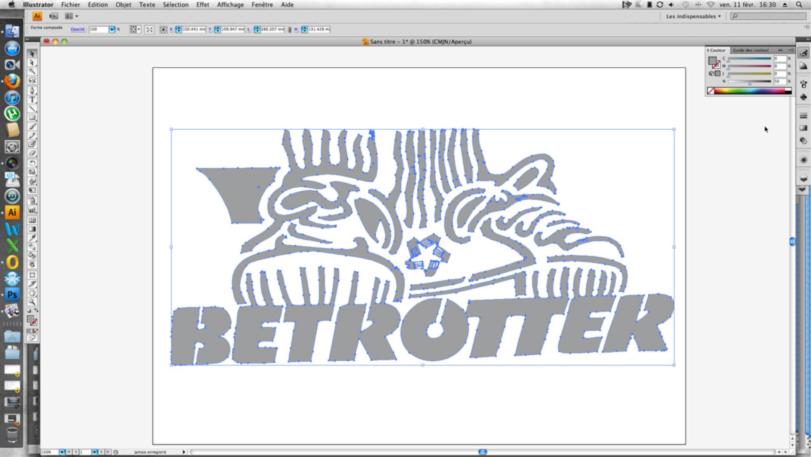Launch Firefox from the Dock
Image resolution: width=811 pixels, height=457 pixels.
click(x=12, y=81)
